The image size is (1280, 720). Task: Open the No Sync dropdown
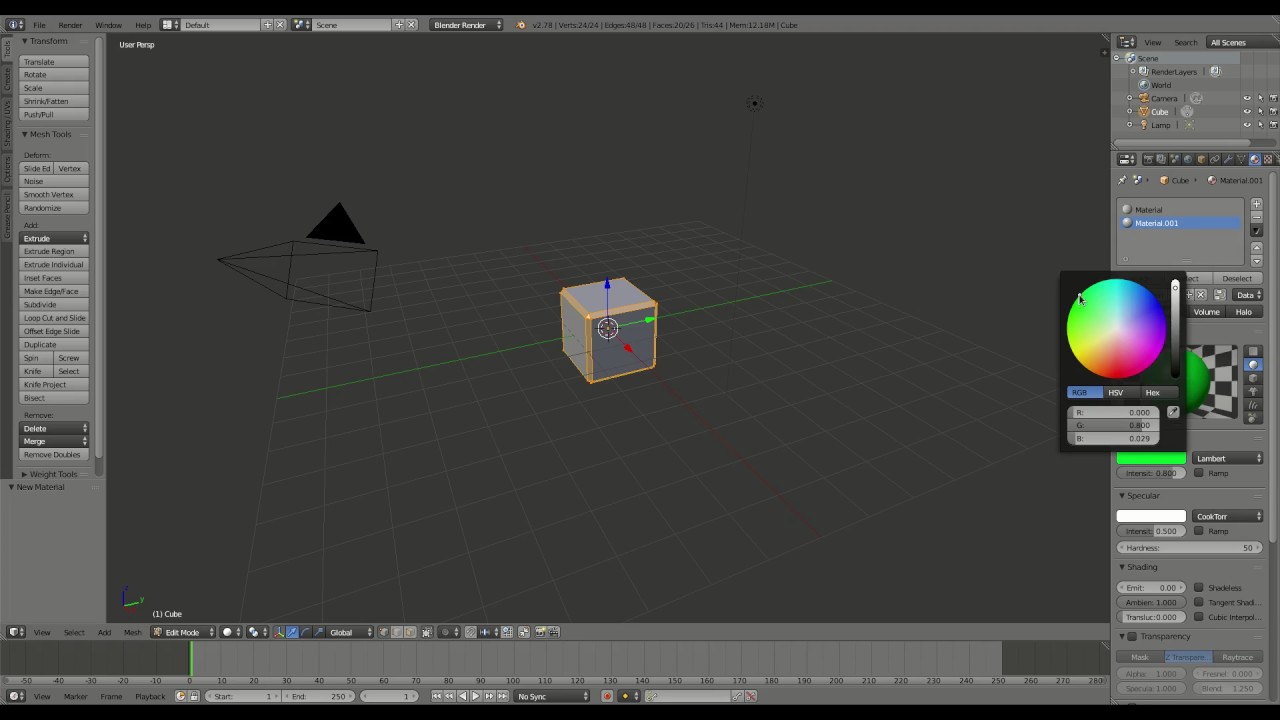[551, 696]
